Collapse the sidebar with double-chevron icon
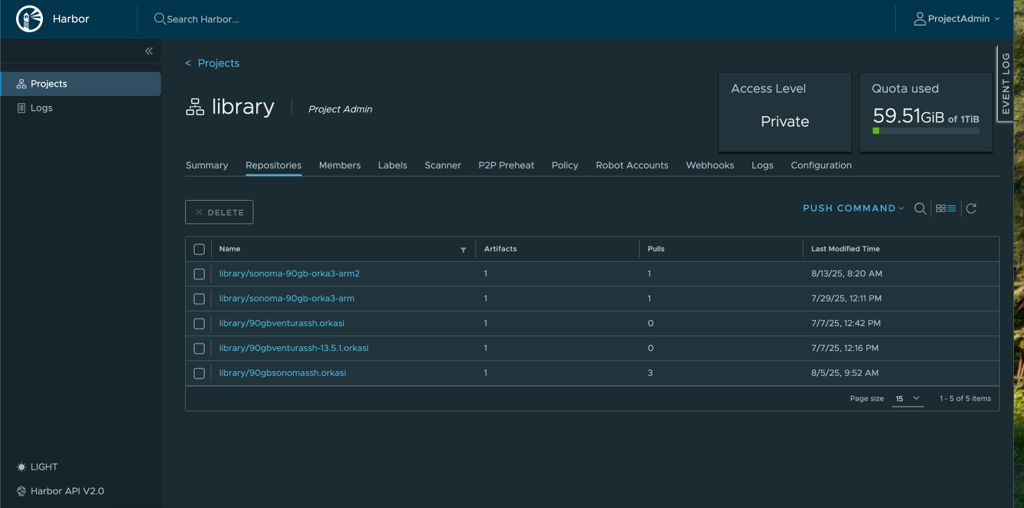Screen dimensions: 1024x508 [x=149, y=51]
